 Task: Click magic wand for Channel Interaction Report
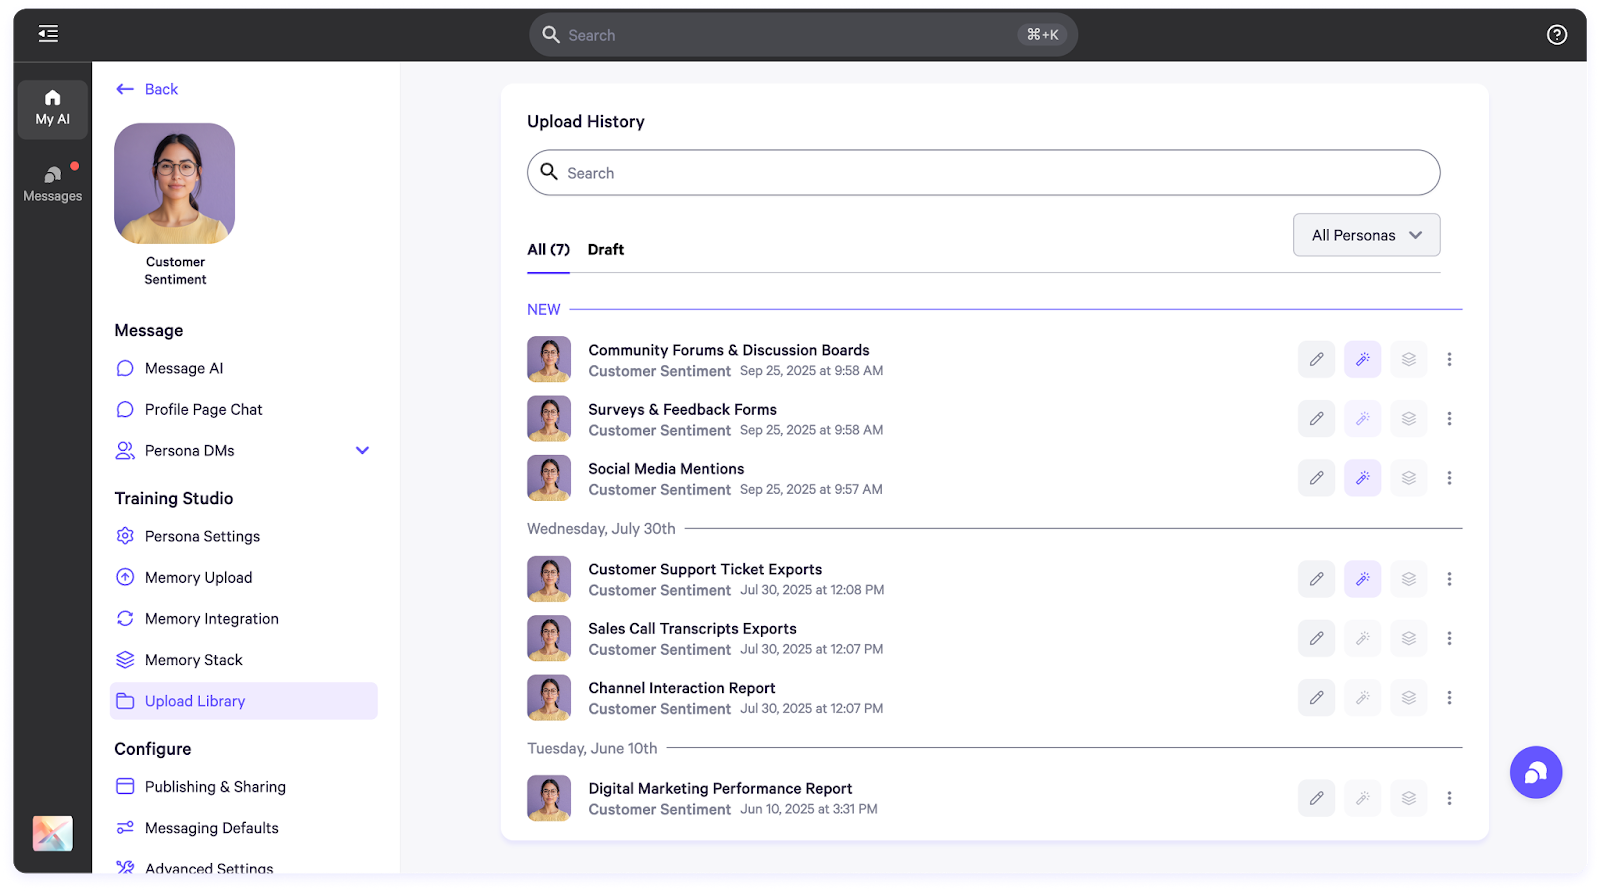[1362, 697]
